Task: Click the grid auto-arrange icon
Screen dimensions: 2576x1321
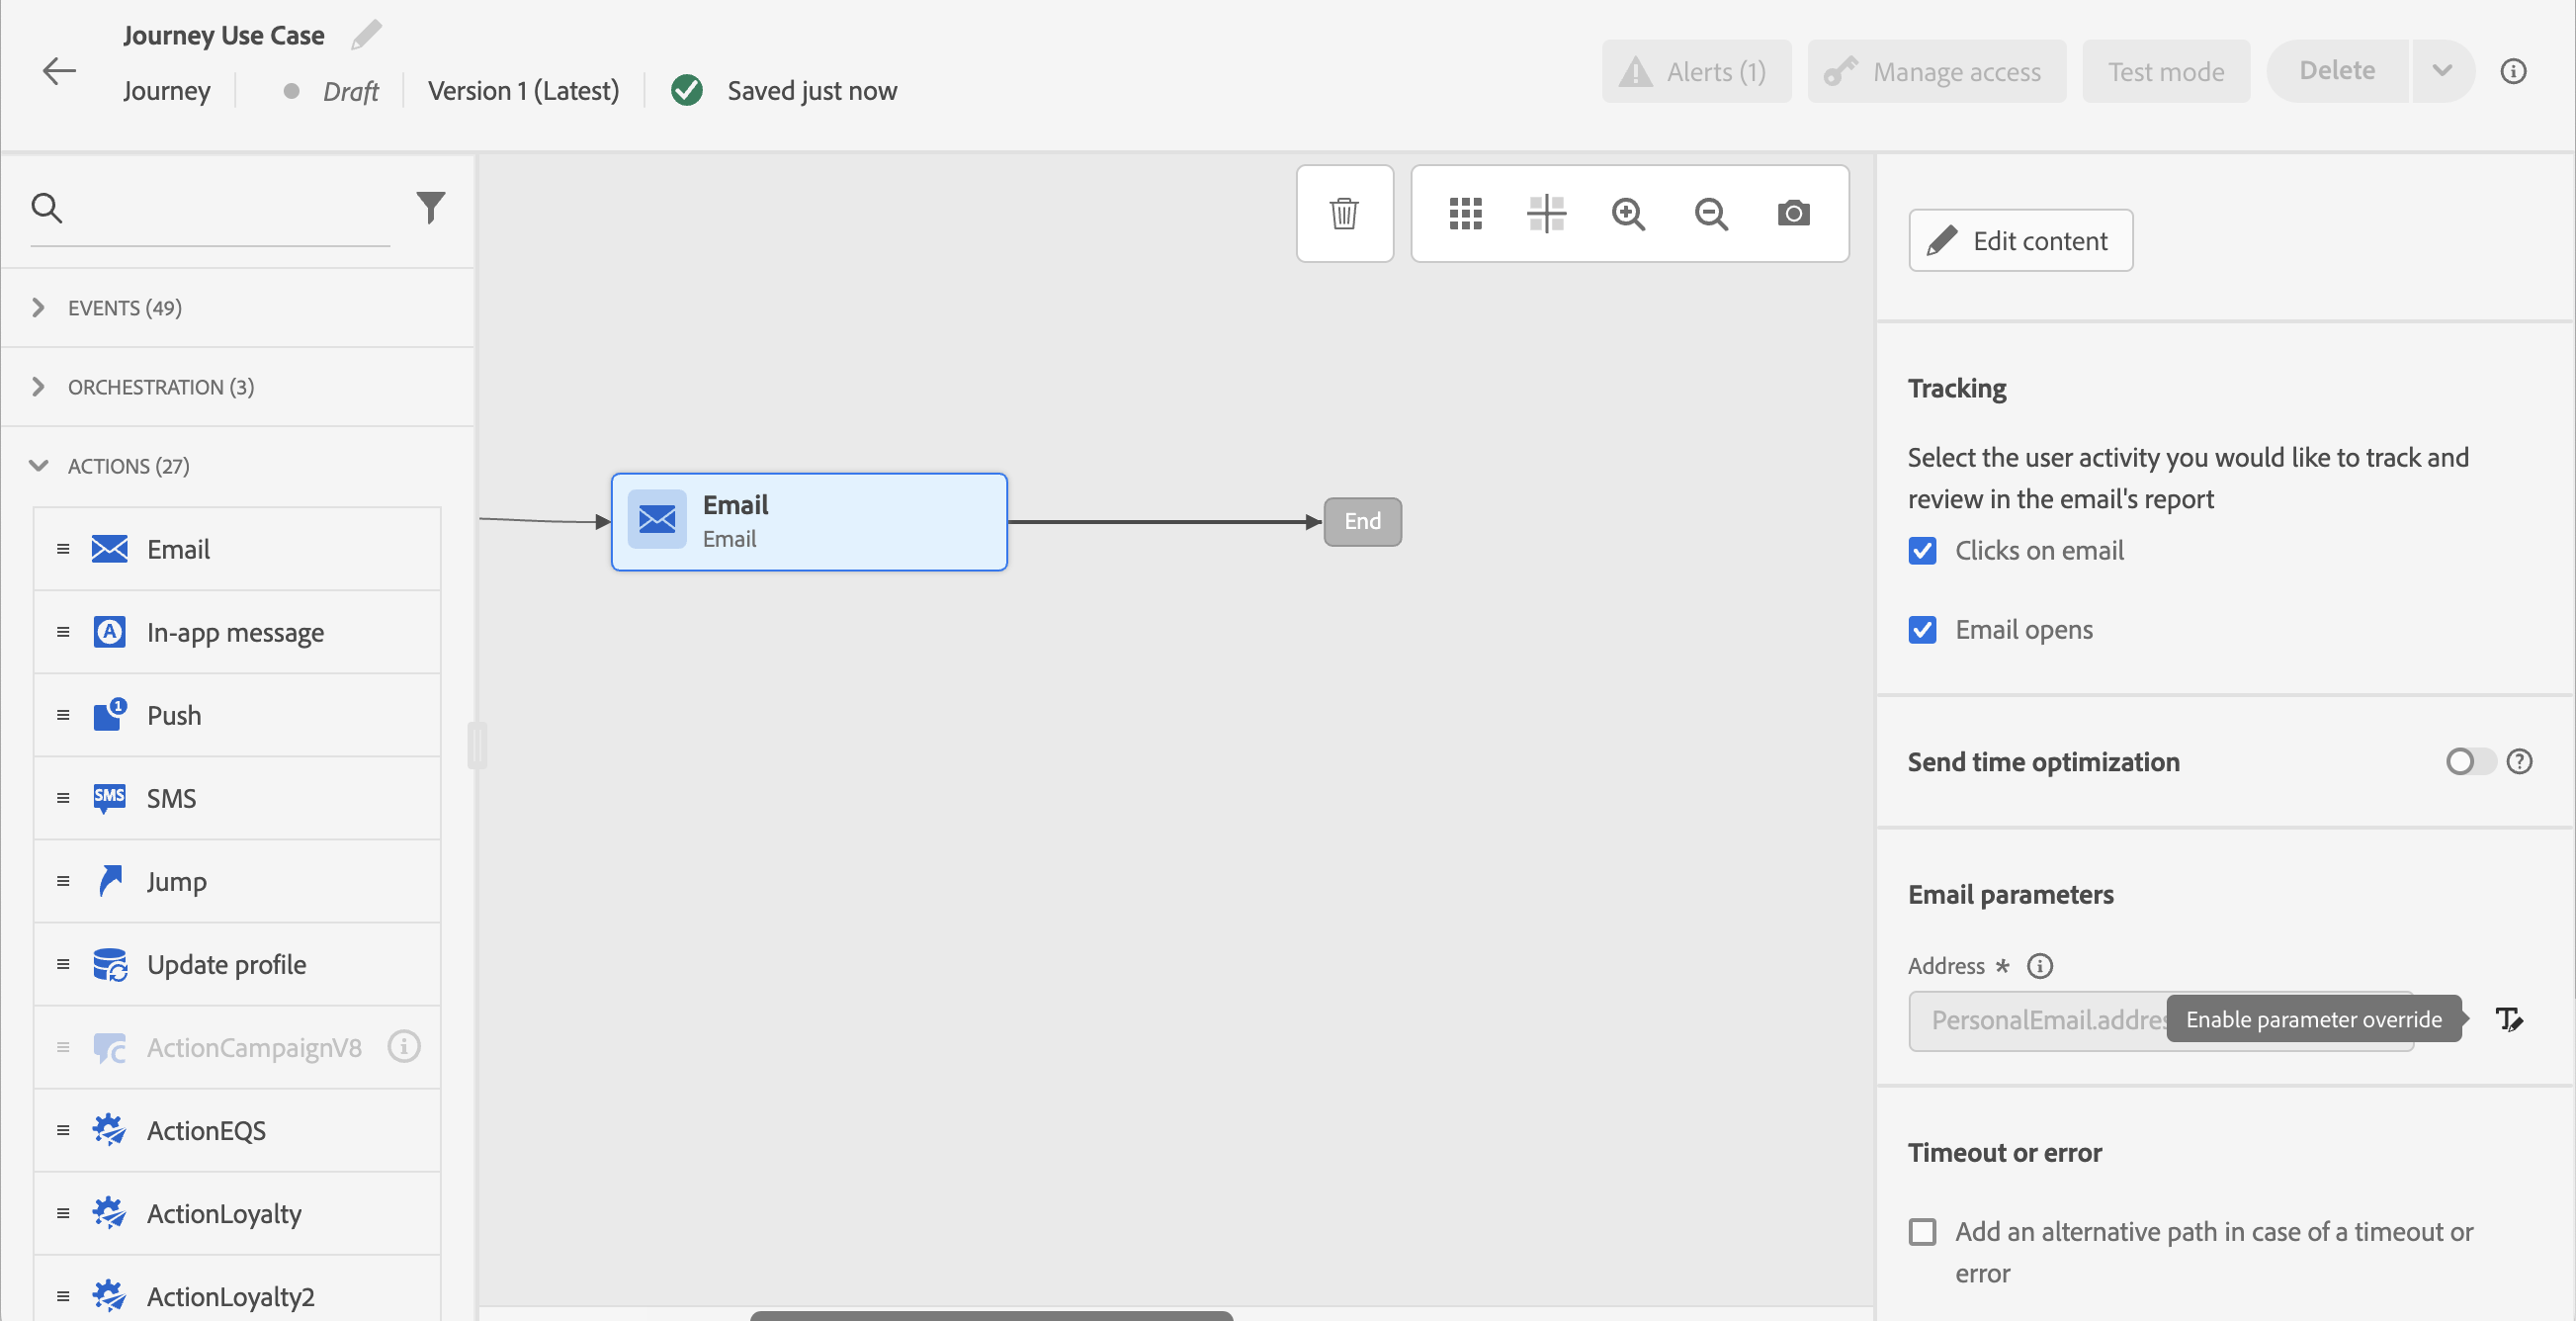Action: coord(1465,213)
